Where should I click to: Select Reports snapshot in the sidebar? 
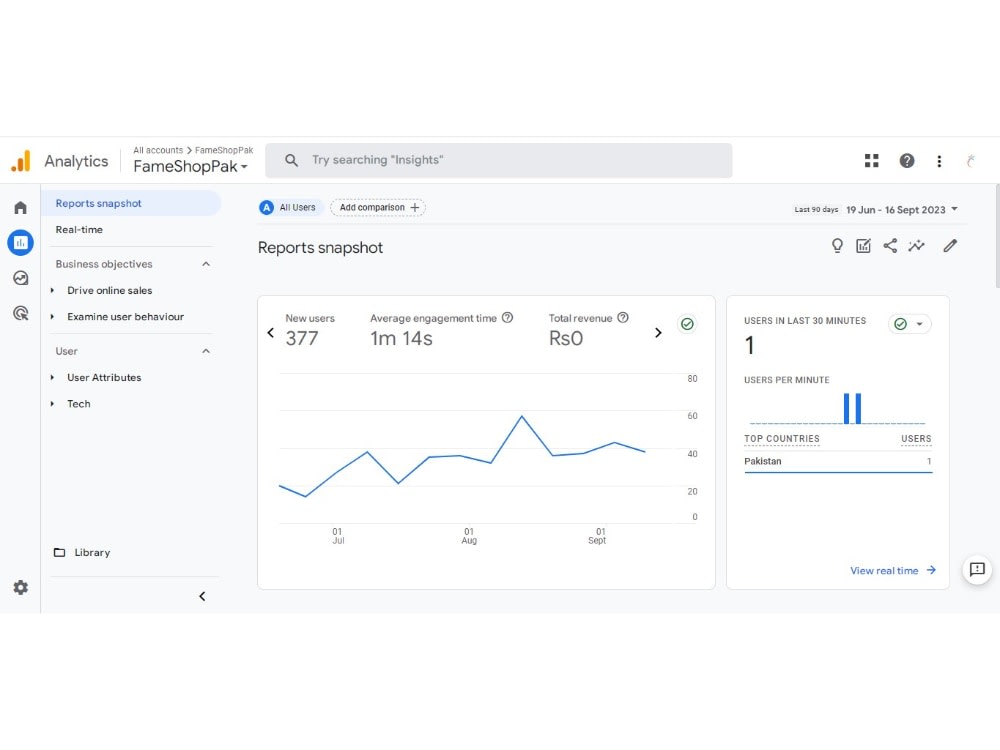coord(131,203)
